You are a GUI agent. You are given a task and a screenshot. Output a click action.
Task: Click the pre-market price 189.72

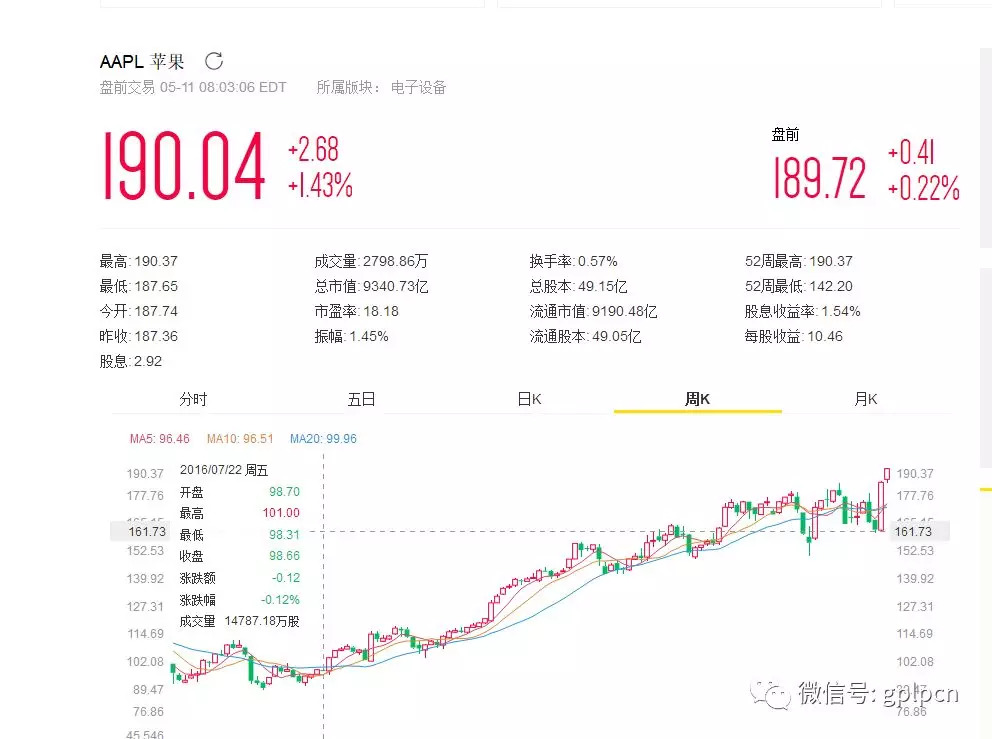click(820, 178)
